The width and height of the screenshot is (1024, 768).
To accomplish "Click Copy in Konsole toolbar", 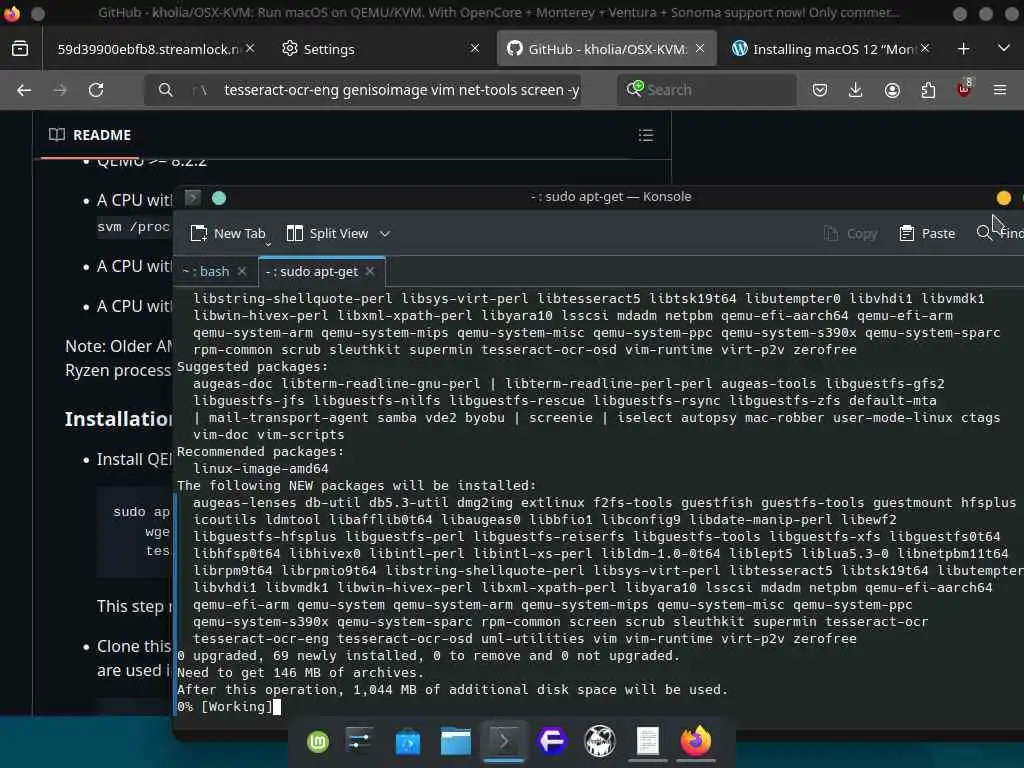I will 851,233.
